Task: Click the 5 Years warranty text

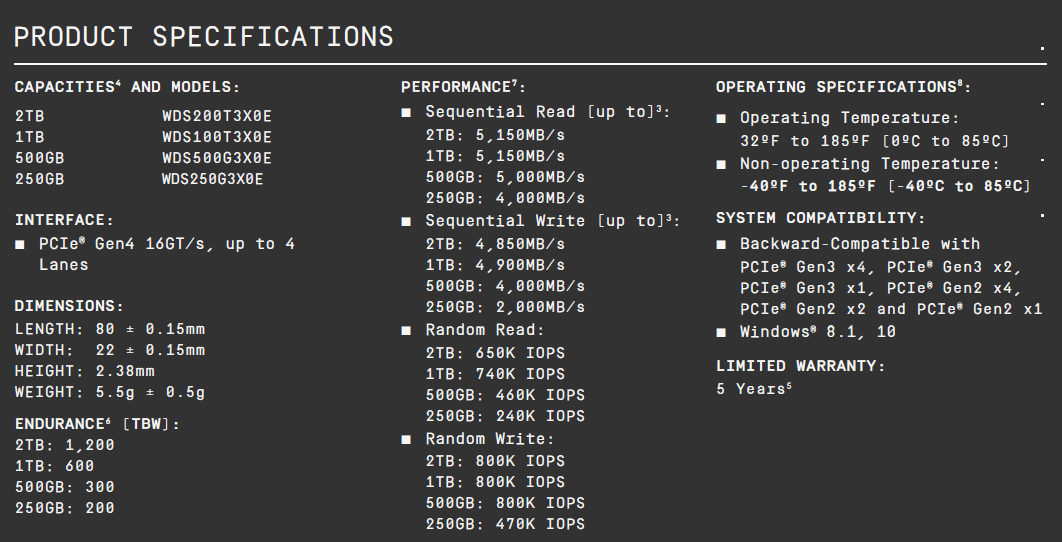Action: pos(754,389)
